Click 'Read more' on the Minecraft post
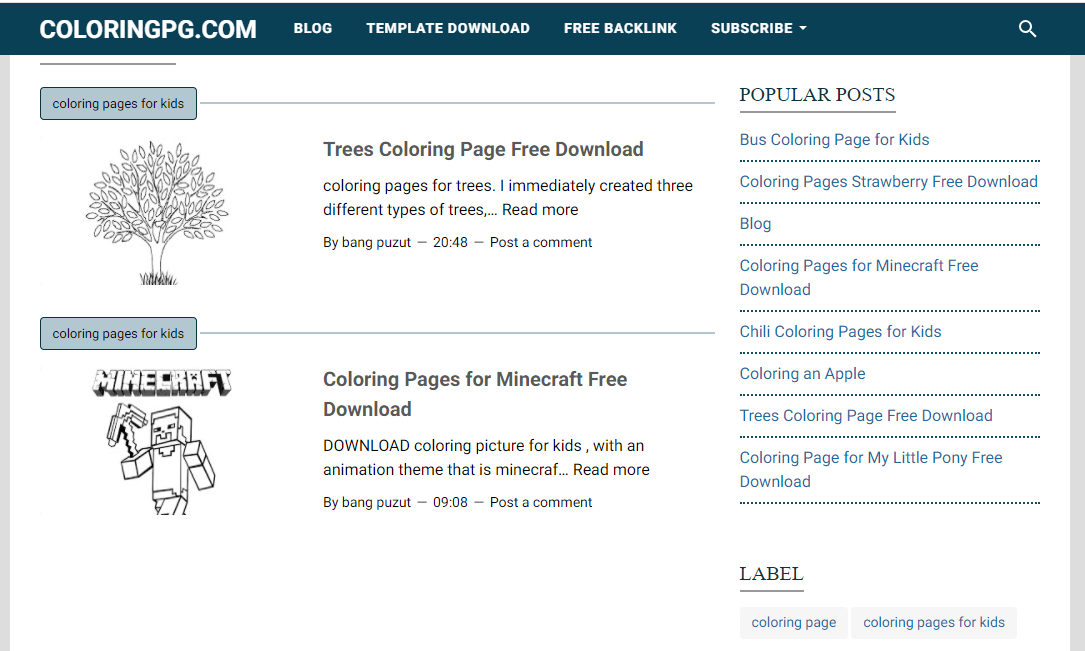The height and width of the screenshot is (651, 1085). pyautogui.click(x=611, y=470)
